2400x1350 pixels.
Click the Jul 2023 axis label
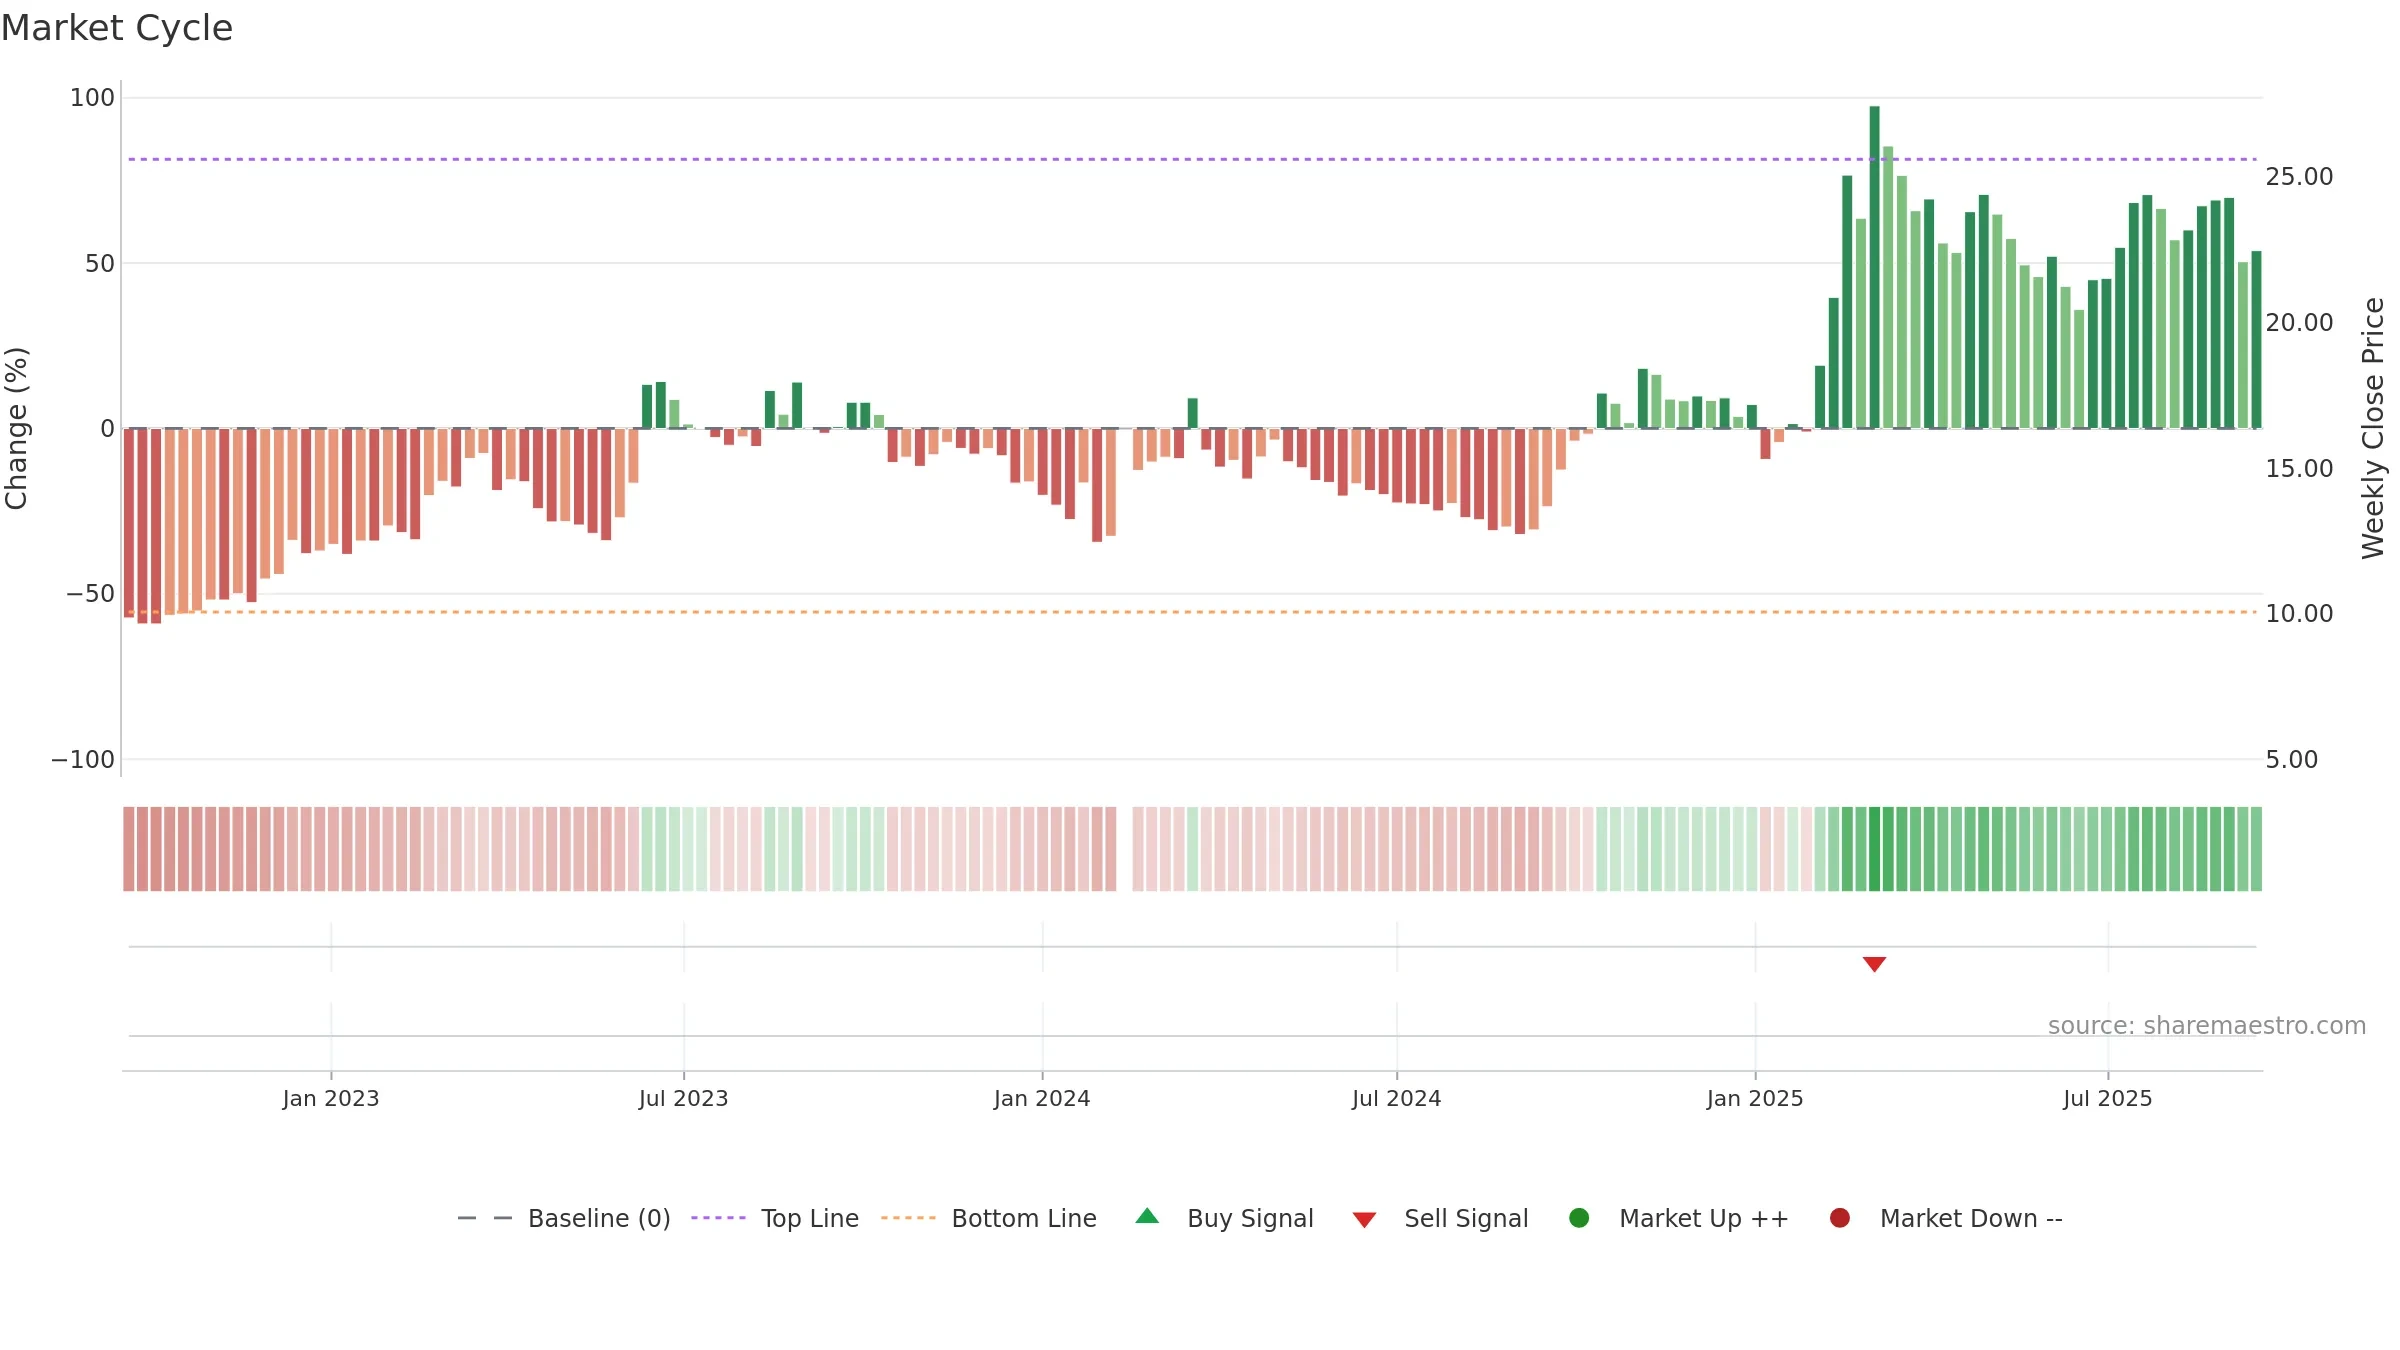coord(684,1099)
